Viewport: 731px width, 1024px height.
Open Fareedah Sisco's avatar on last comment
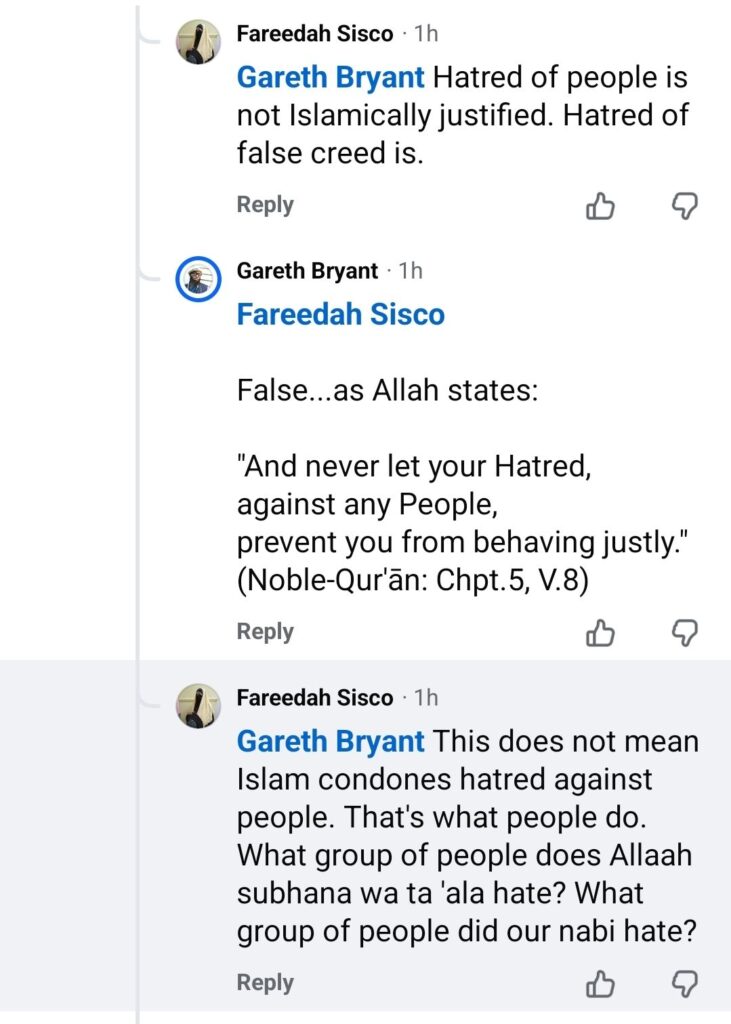[x=197, y=705]
